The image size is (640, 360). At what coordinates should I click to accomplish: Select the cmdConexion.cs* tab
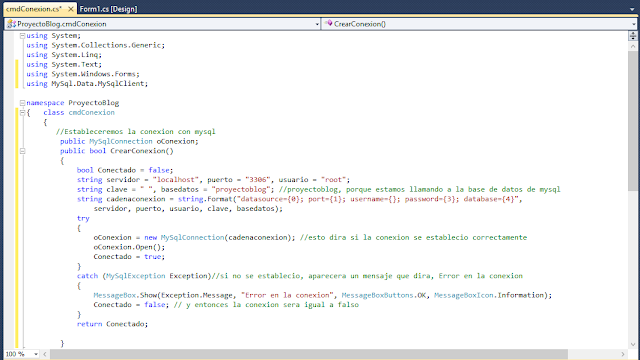click(x=34, y=9)
